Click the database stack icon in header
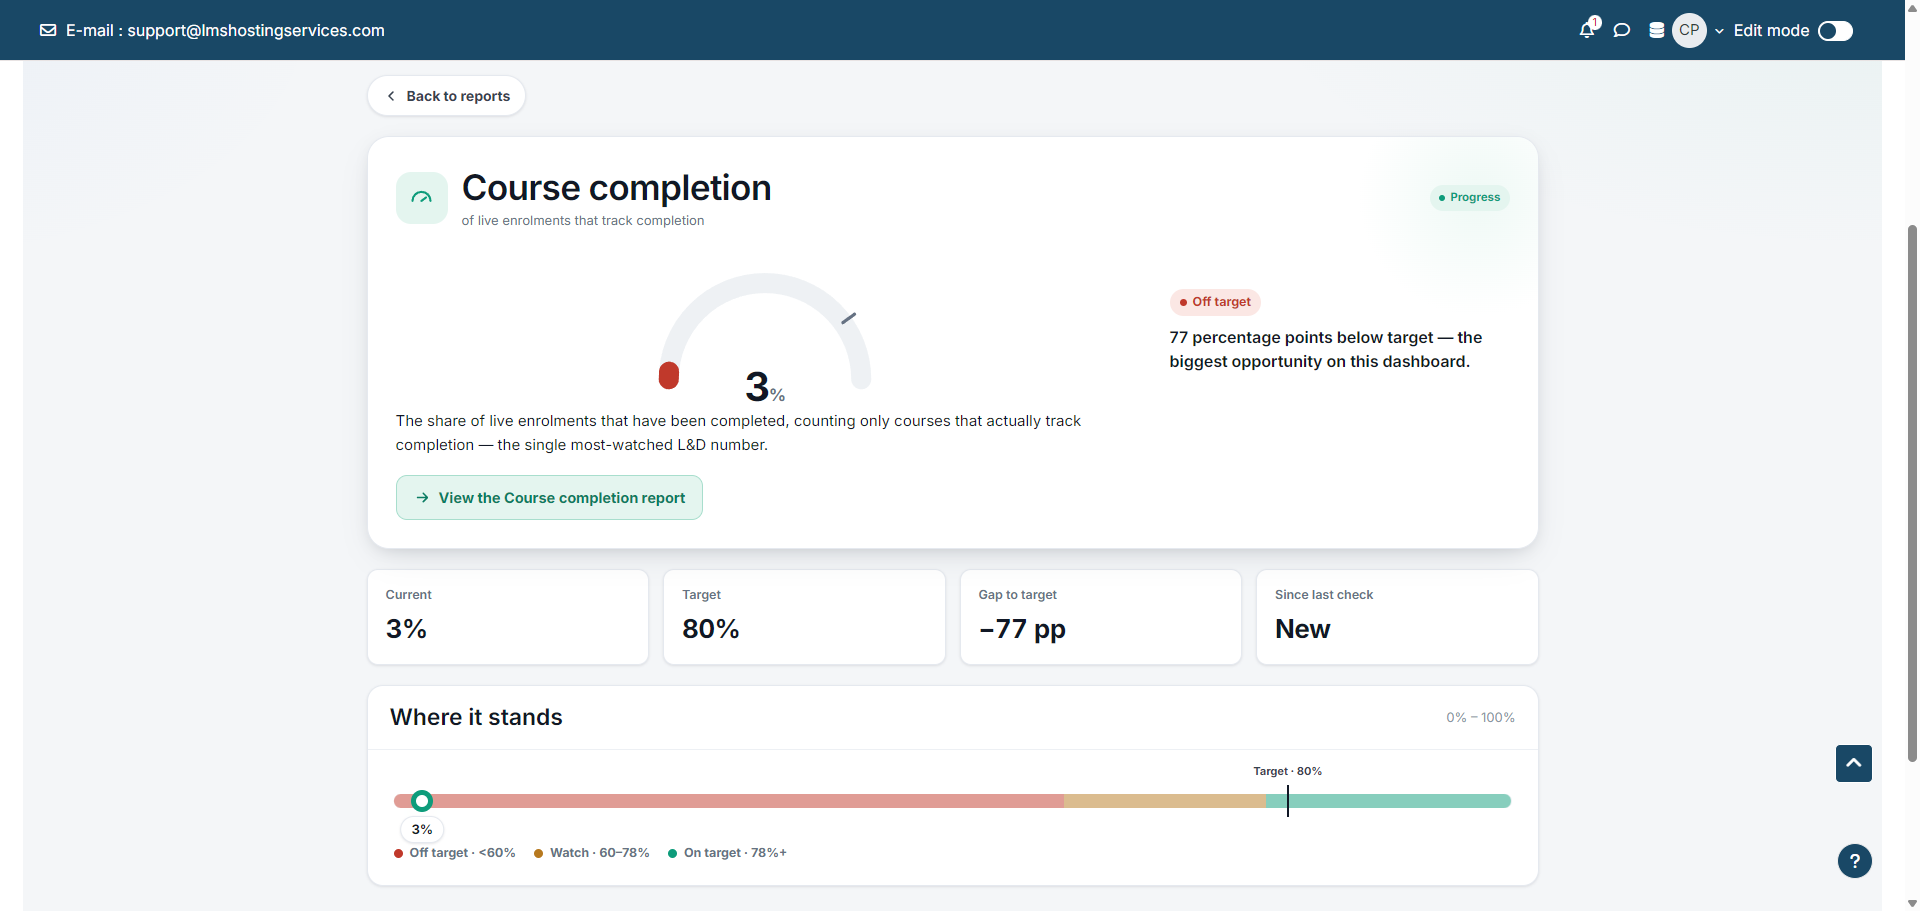The image size is (1920, 911). pyautogui.click(x=1657, y=30)
